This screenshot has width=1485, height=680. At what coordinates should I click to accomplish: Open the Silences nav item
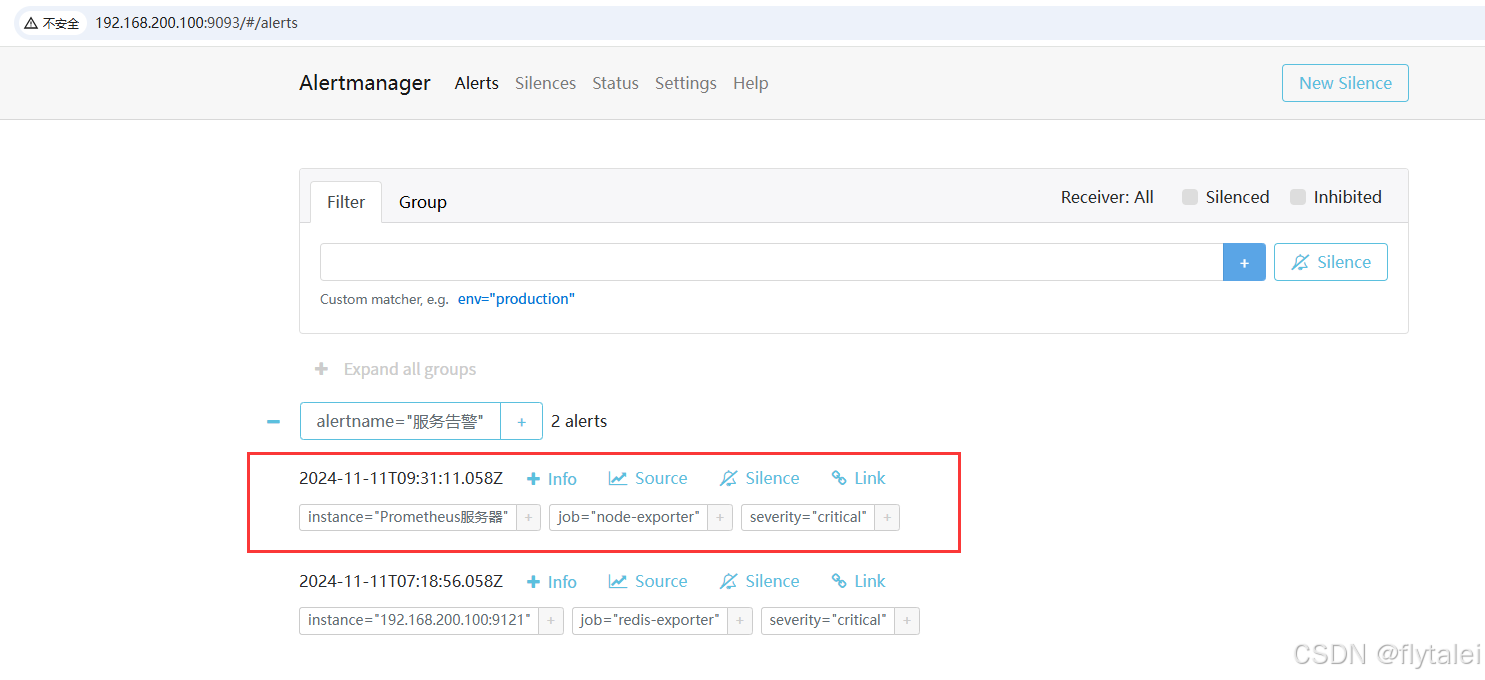point(545,83)
